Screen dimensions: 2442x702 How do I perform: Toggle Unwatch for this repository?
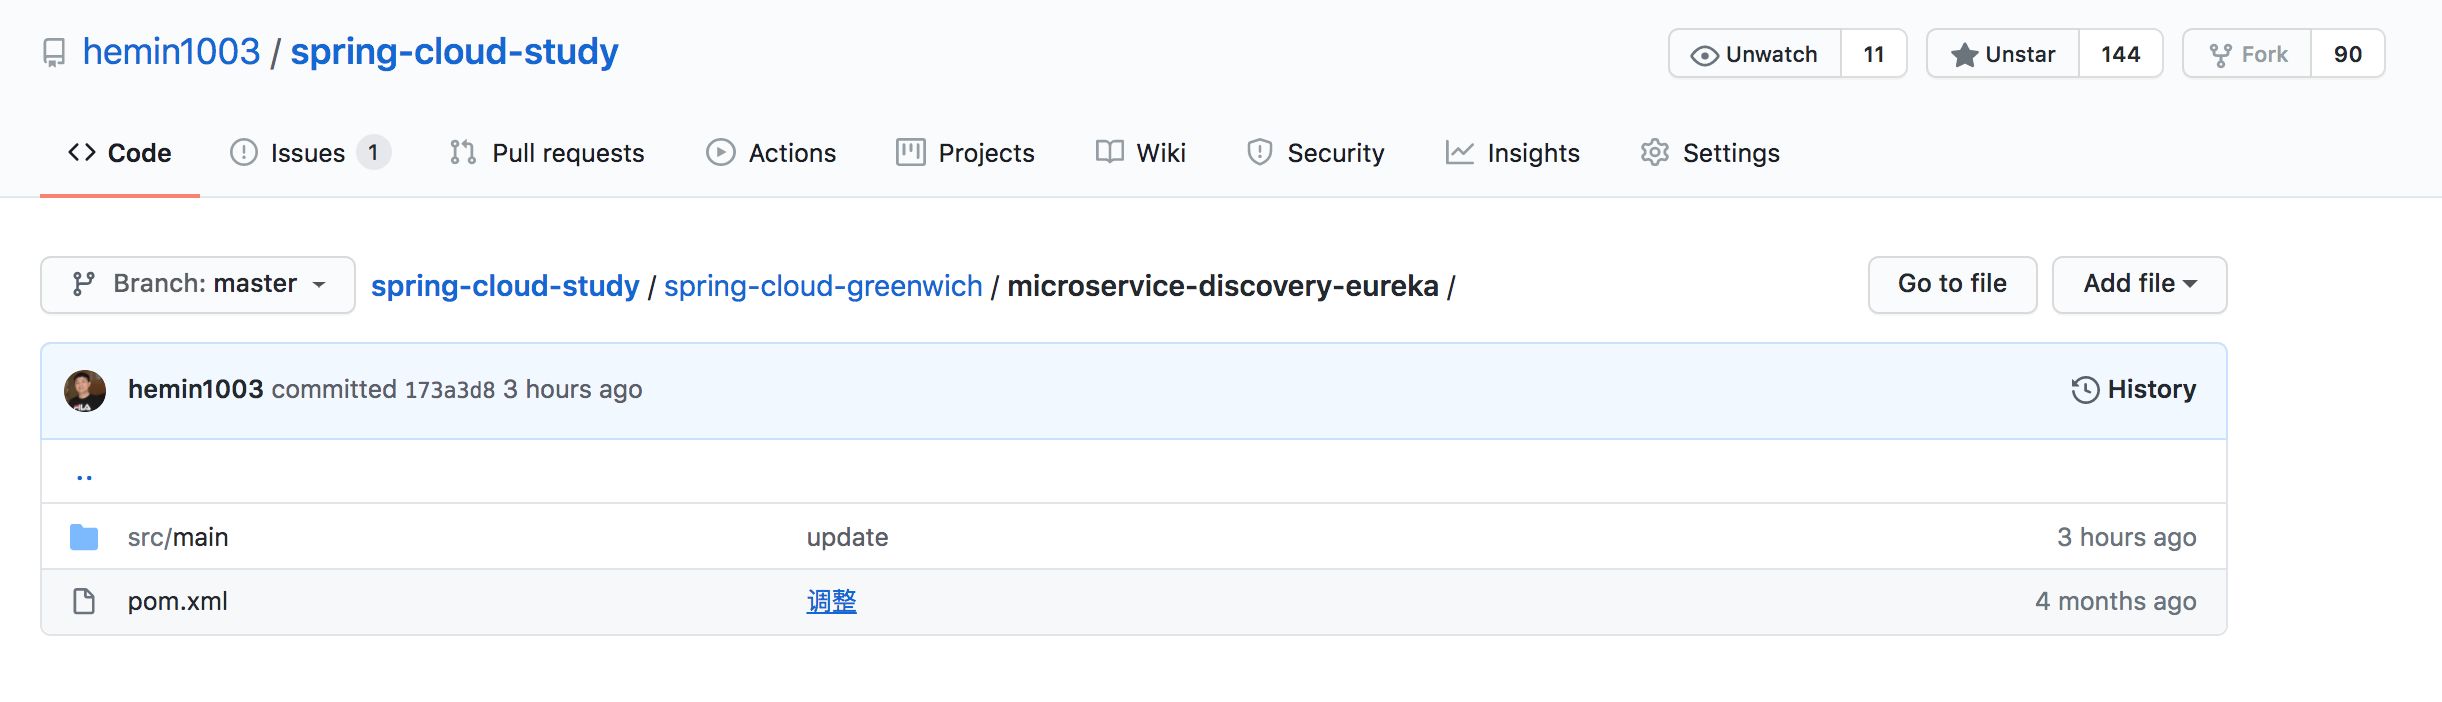pos(1755,54)
